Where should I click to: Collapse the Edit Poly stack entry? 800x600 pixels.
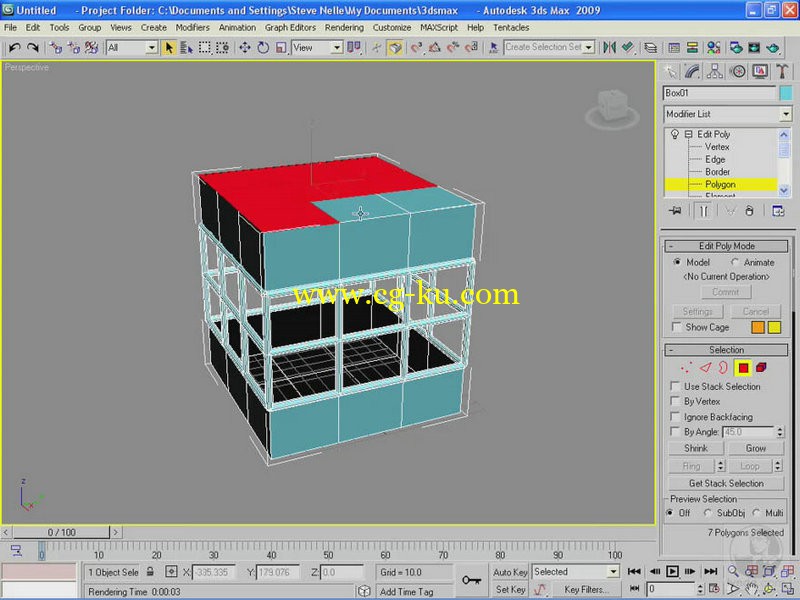pyautogui.click(x=688, y=134)
